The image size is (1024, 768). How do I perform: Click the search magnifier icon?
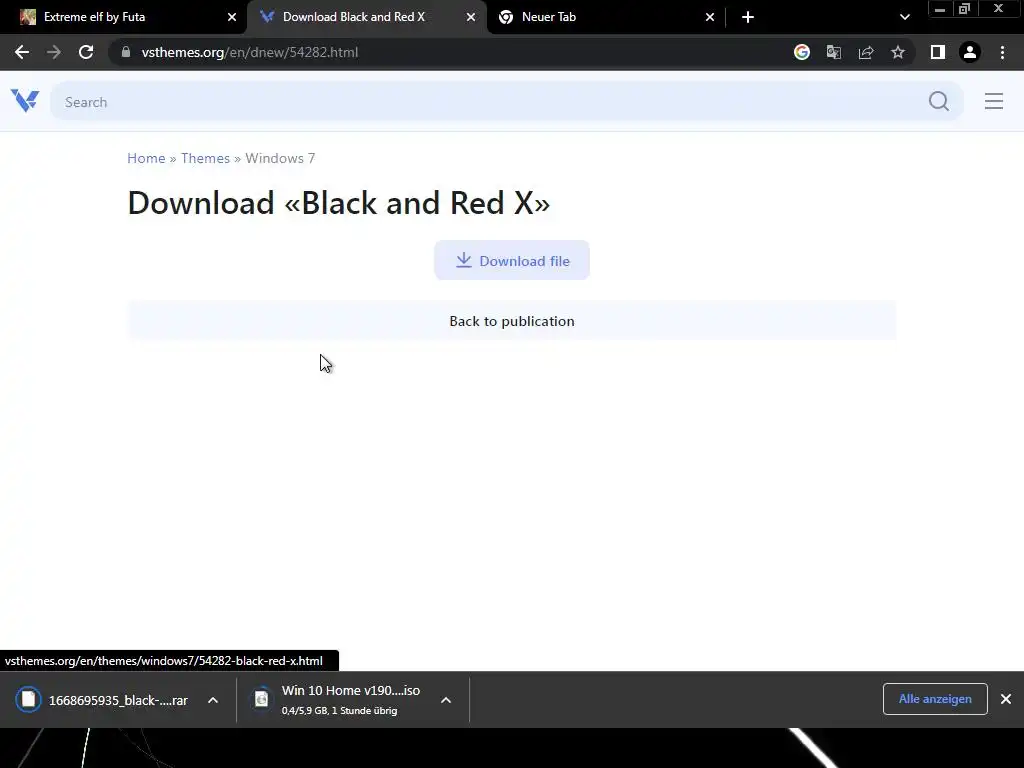[938, 101]
